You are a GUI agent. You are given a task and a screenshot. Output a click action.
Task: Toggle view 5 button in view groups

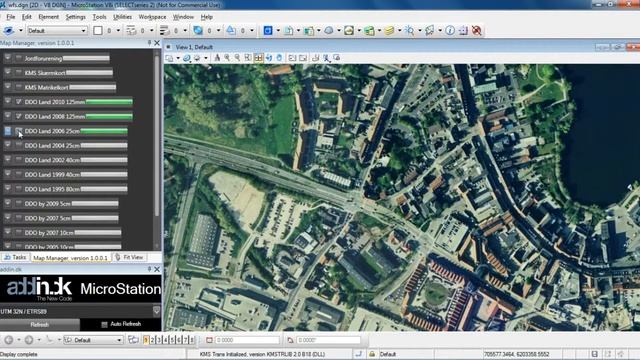pyautogui.click(x=172, y=340)
